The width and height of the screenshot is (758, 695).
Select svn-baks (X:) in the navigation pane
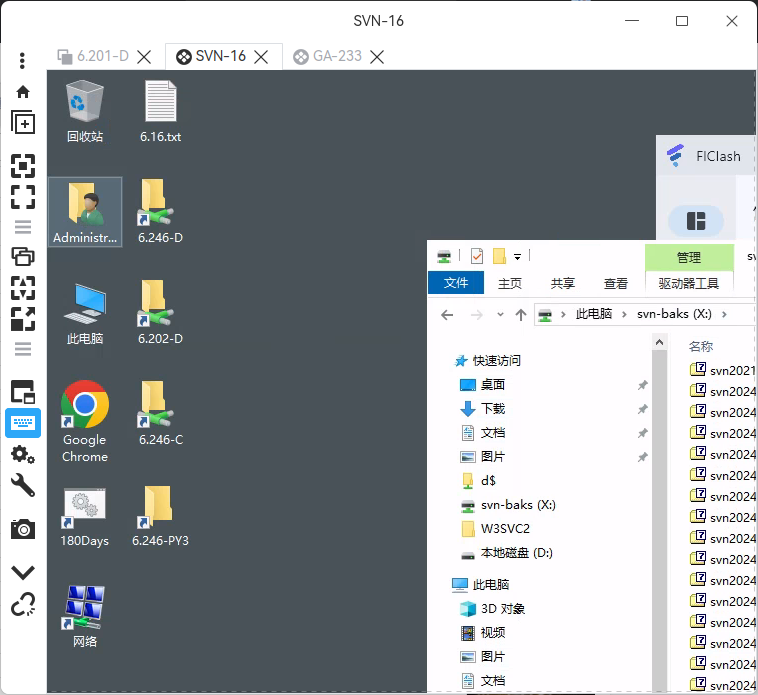coord(508,505)
